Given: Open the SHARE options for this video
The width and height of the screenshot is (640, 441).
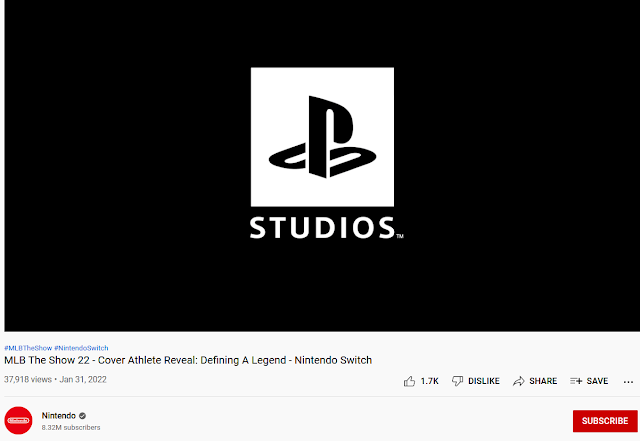Looking at the screenshot, I should [535, 381].
